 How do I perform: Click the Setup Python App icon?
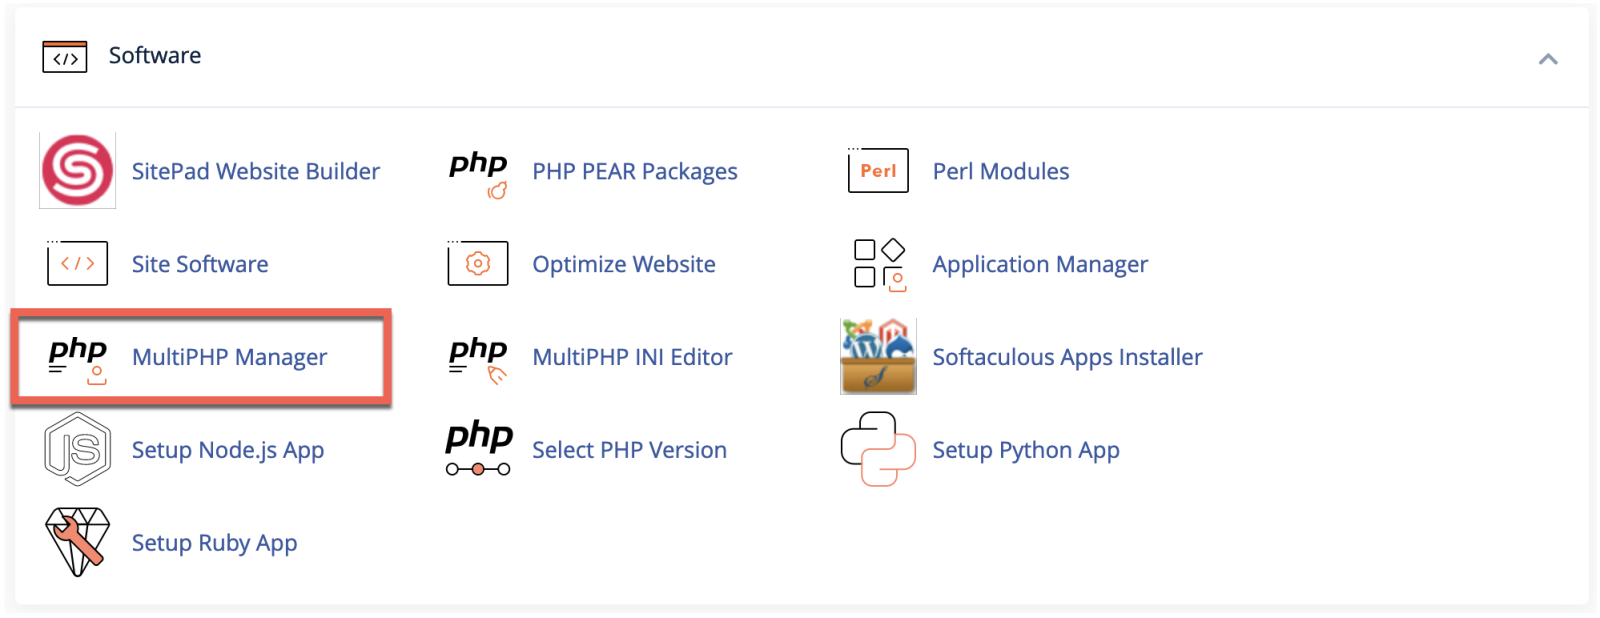(878, 450)
